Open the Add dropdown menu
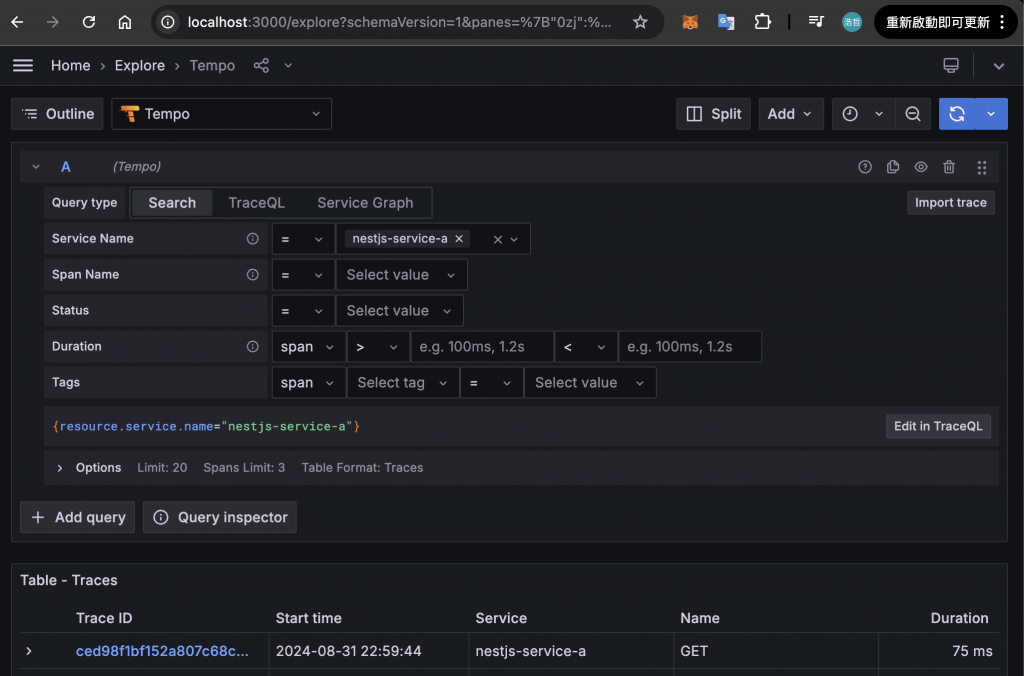Viewport: 1024px width, 676px height. [x=790, y=114]
